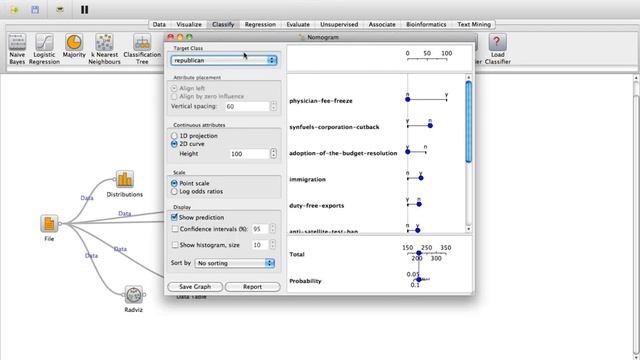Click the Probability label in nomogram
Screen dimensions: 640x360
click(x=305, y=281)
